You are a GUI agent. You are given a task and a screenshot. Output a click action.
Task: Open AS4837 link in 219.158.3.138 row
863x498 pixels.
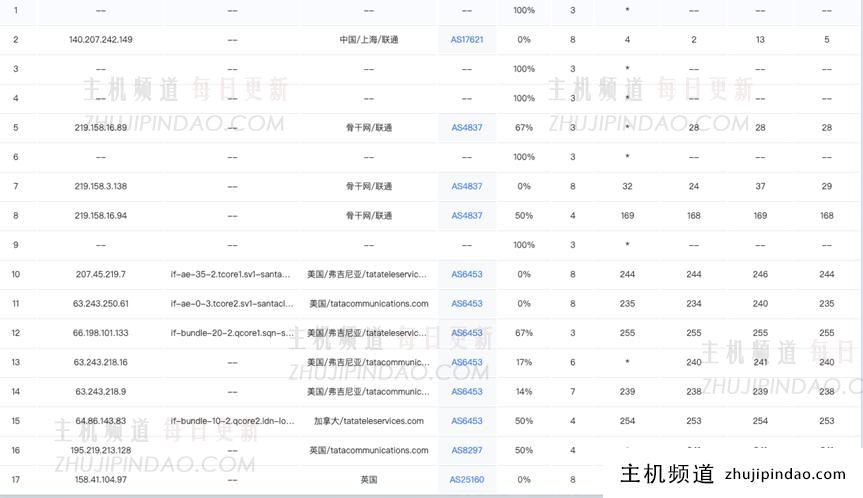467,187
